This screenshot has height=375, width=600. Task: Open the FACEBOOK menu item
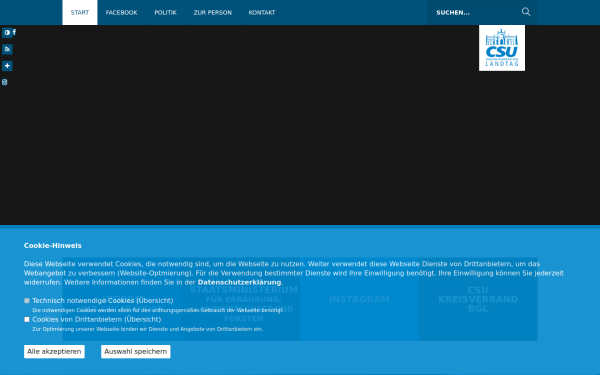point(121,13)
